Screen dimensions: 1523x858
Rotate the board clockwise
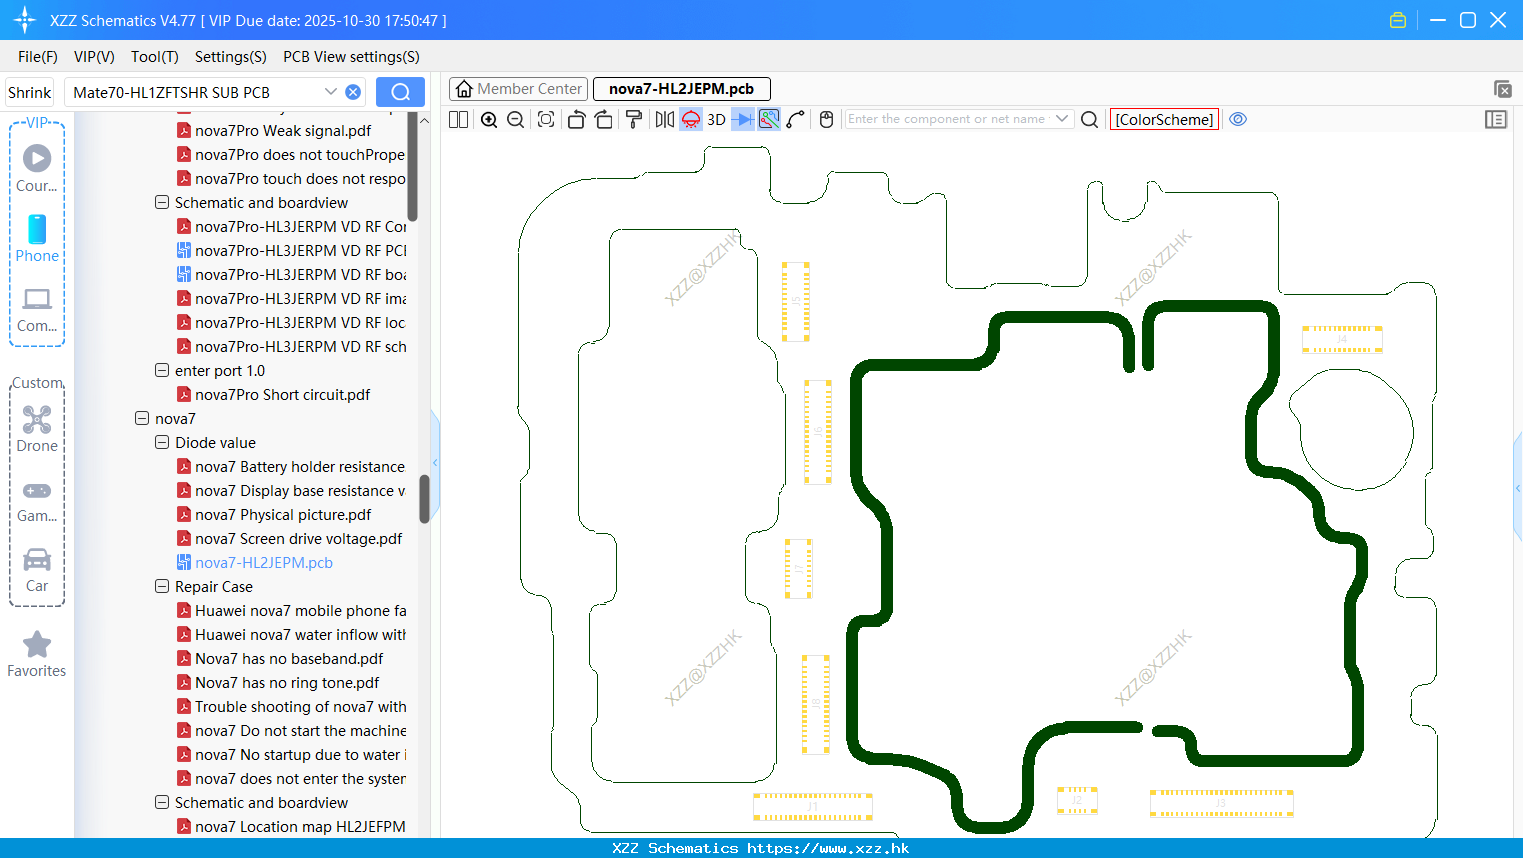pos(603,119)
